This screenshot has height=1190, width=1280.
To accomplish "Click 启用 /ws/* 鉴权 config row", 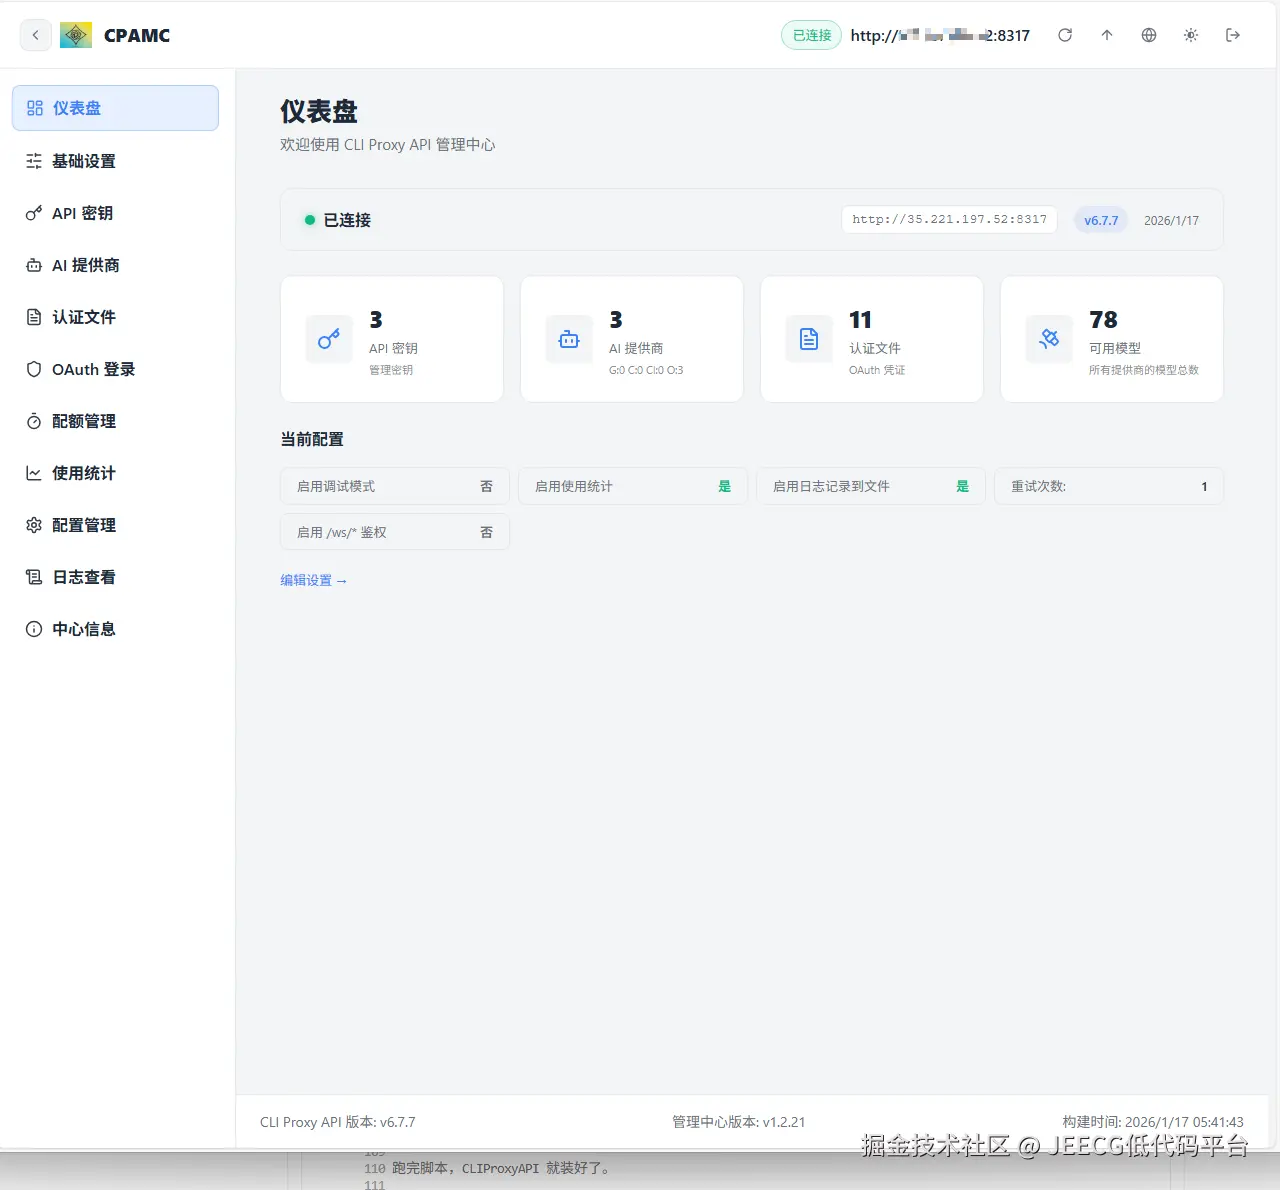I will (x=395, y=532).
